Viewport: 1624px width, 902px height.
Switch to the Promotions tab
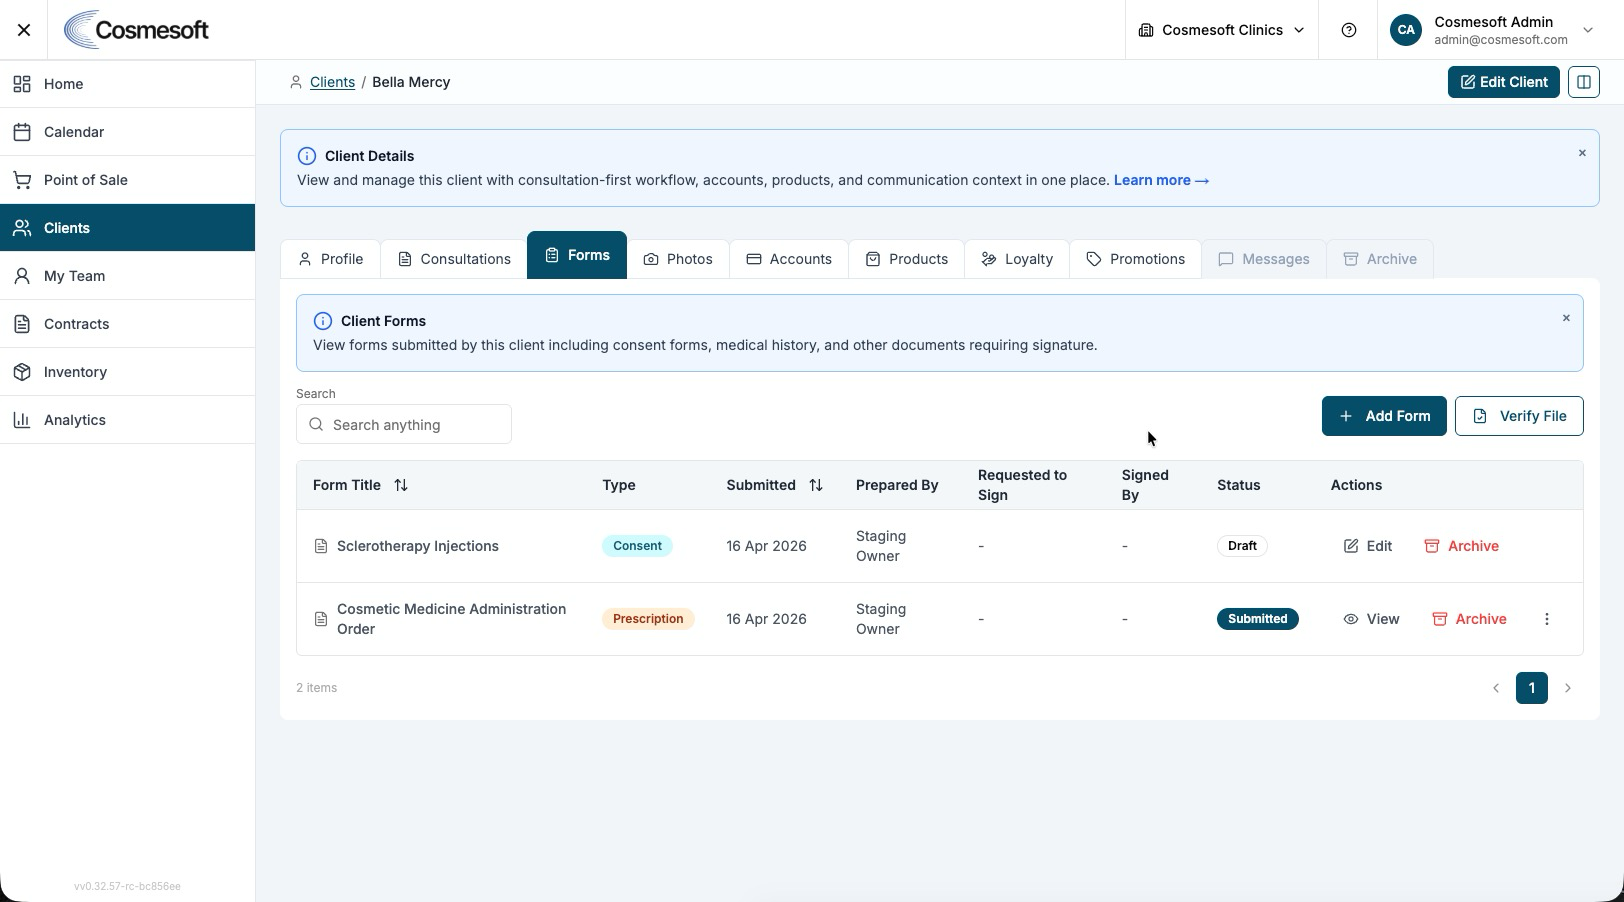pos(1135,259)
